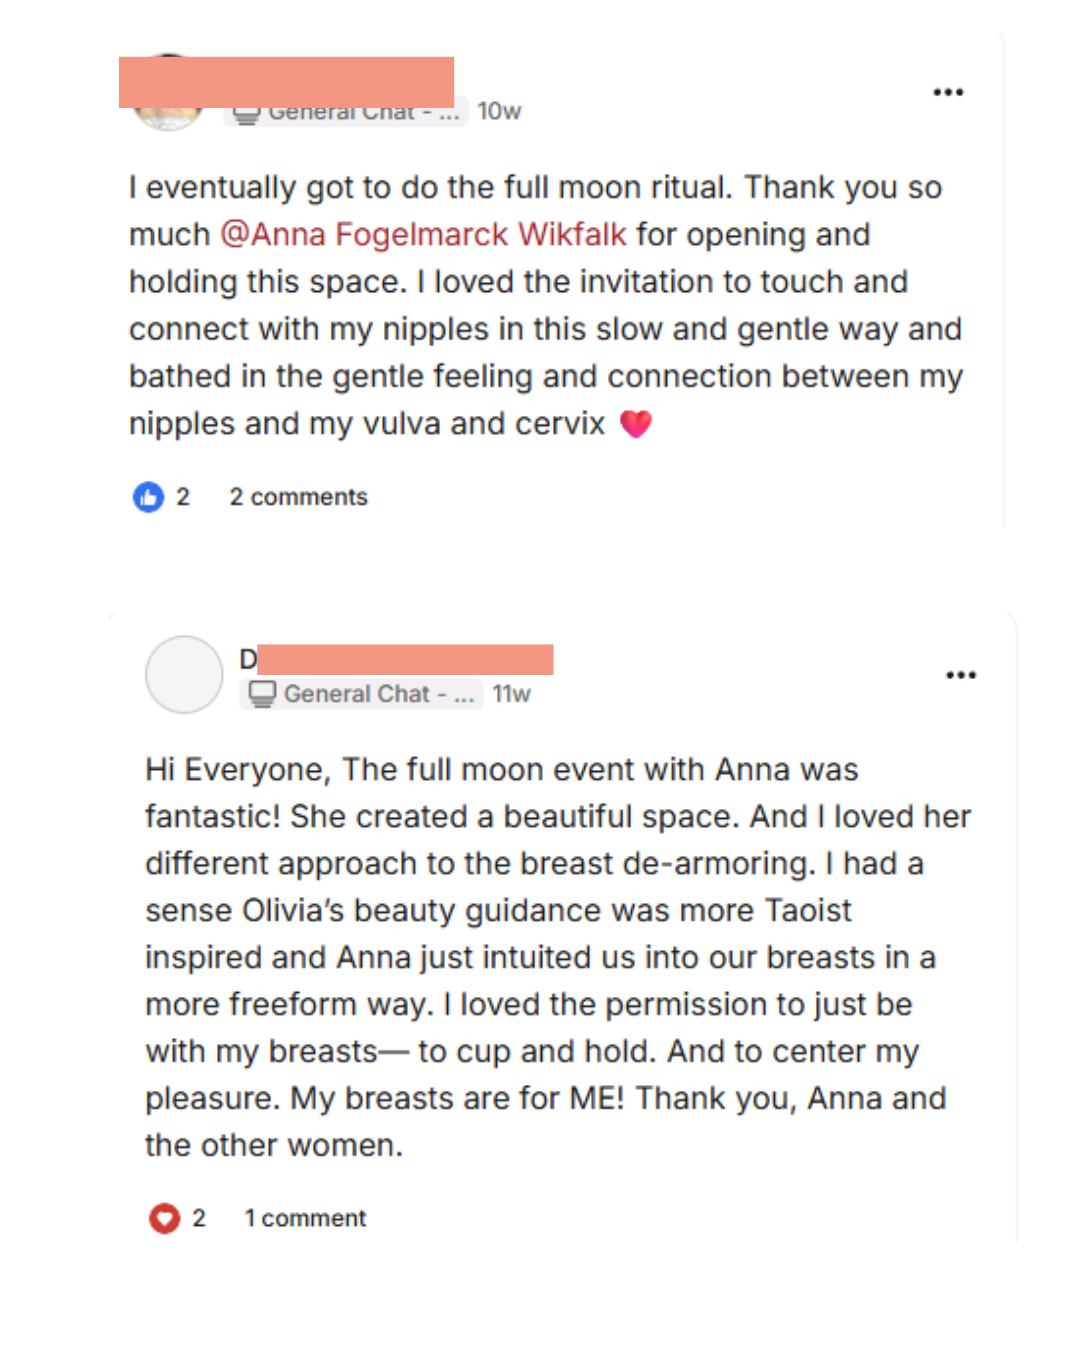1080x1350 pixels.
Task: Open the "Hi Everyone" post text
Action: click(x=557, y=957)
